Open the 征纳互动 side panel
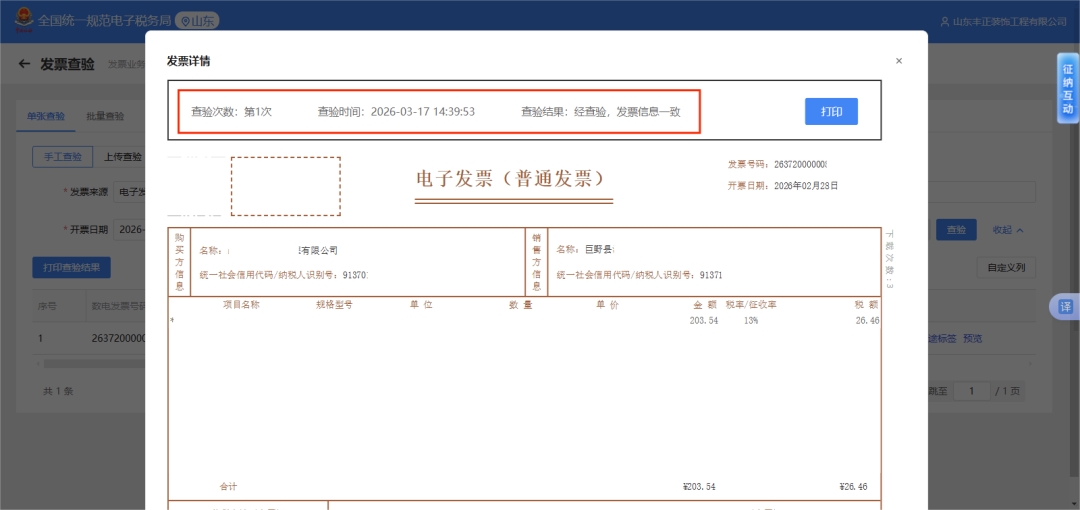 pos(1067,88)
